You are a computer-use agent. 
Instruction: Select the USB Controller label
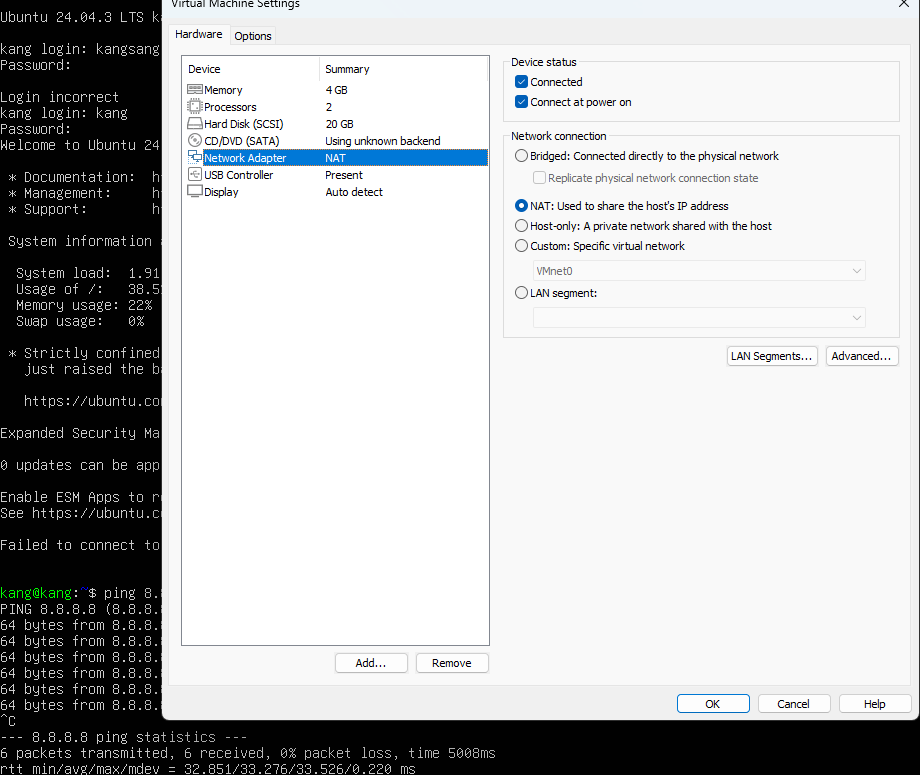(x=238, y=175)
